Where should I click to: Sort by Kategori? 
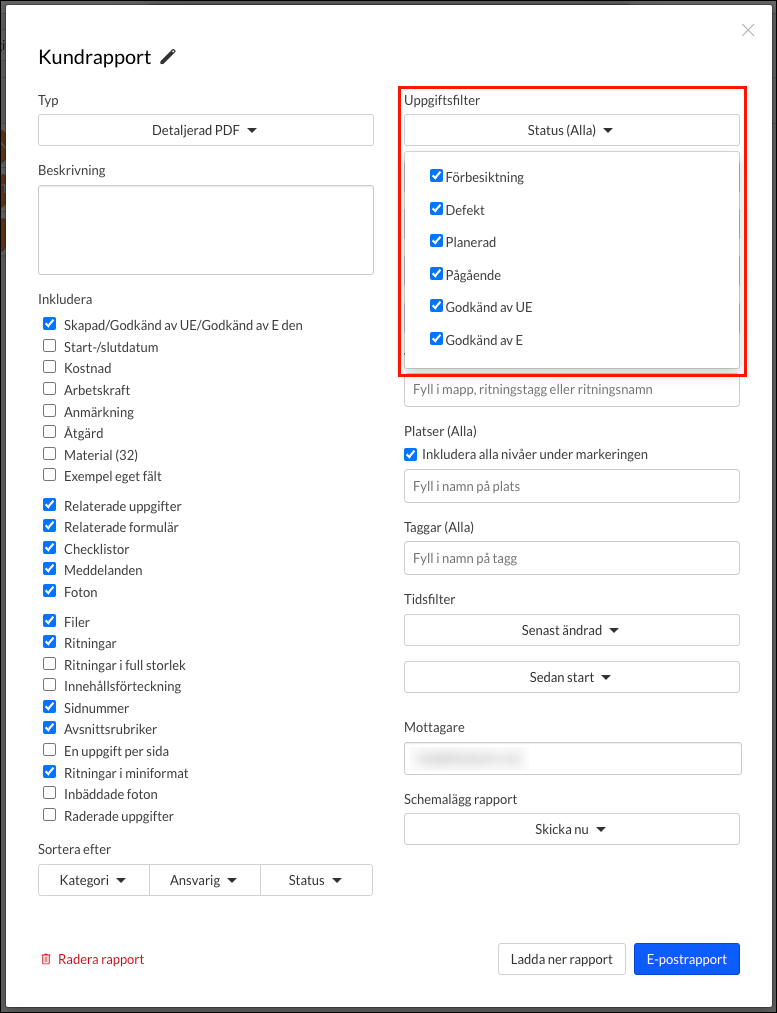point(93,880)
